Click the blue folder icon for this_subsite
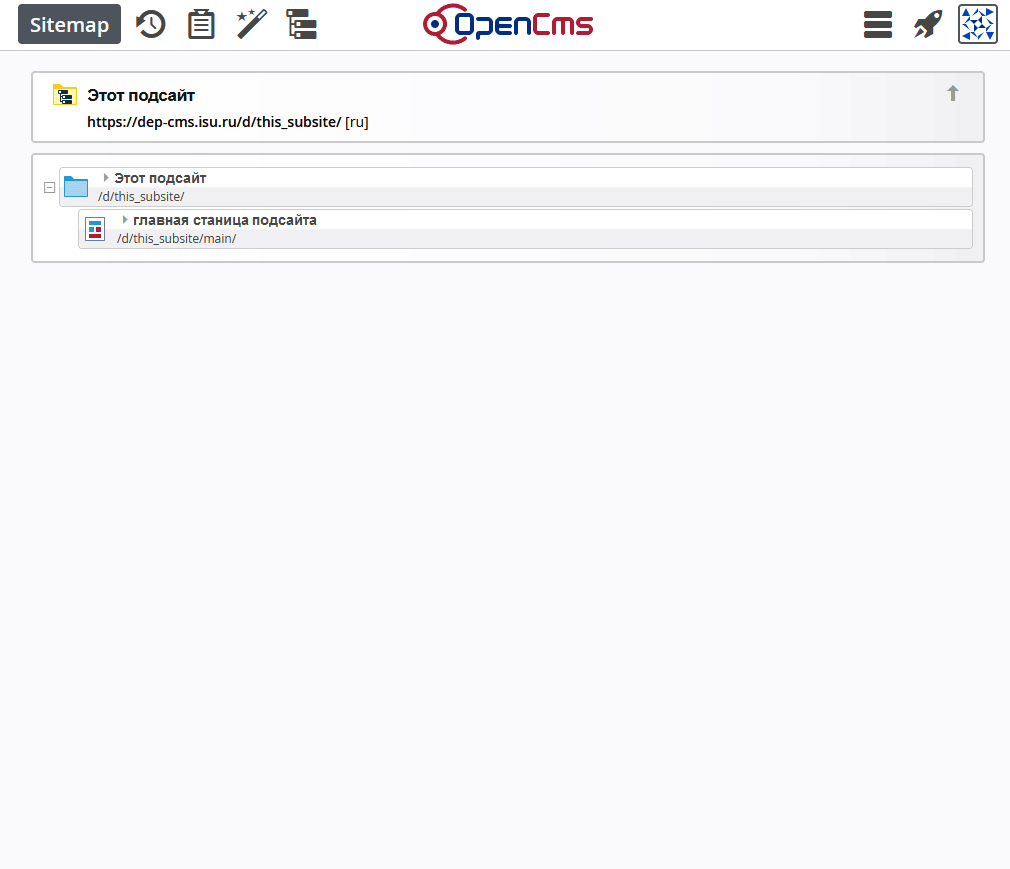 76,186
